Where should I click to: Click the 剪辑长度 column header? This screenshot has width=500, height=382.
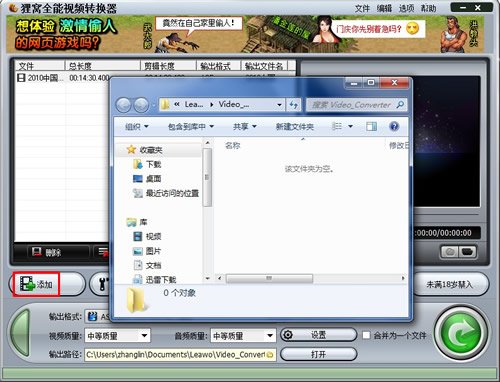(x=168, y=66)
